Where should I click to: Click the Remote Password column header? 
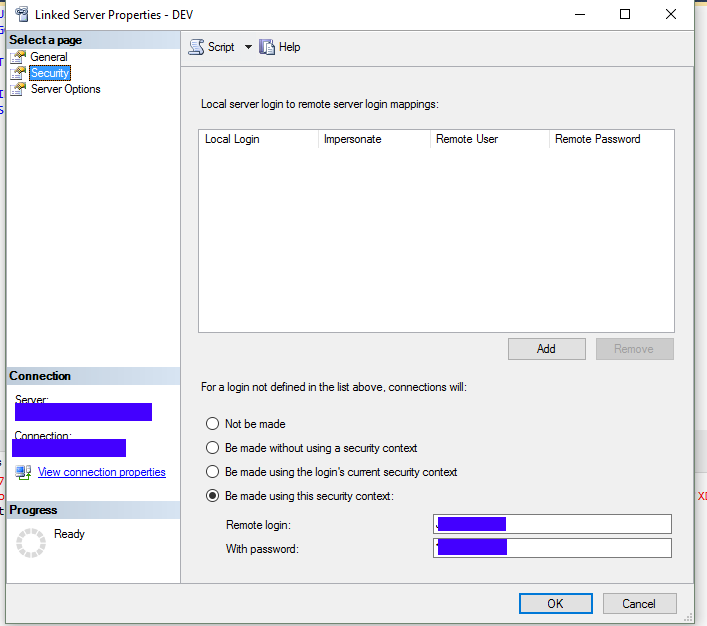(611, 139)
